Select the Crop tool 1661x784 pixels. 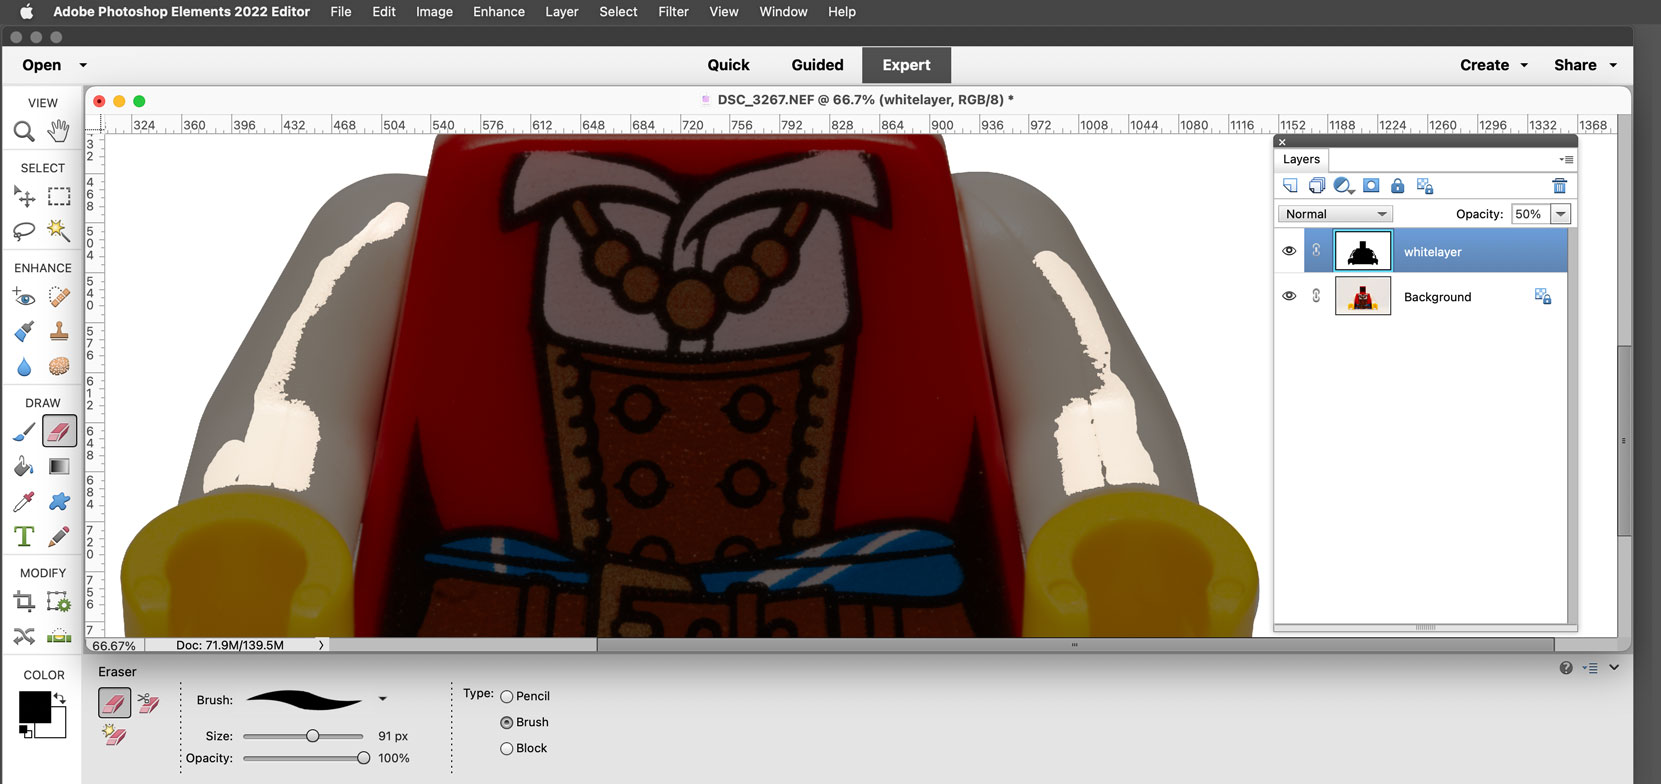[24, 601]
